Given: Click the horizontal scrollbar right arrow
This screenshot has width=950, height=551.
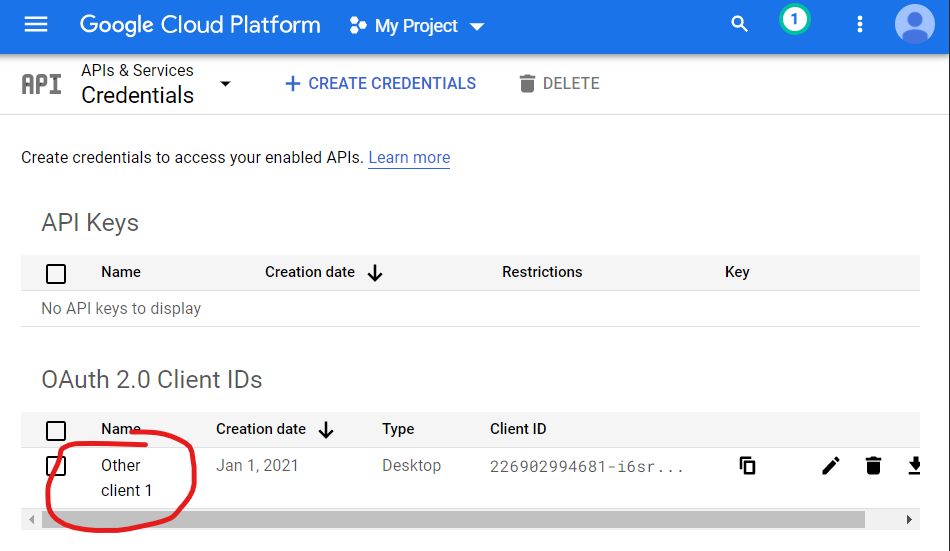Looking at the screenshot, I should (x=909, y=520).
